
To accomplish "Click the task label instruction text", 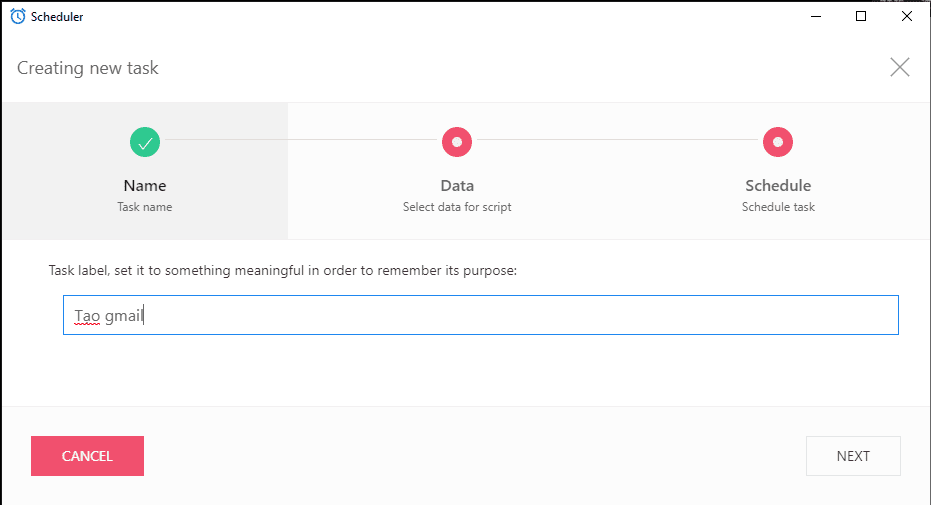I will pos(282,270).
